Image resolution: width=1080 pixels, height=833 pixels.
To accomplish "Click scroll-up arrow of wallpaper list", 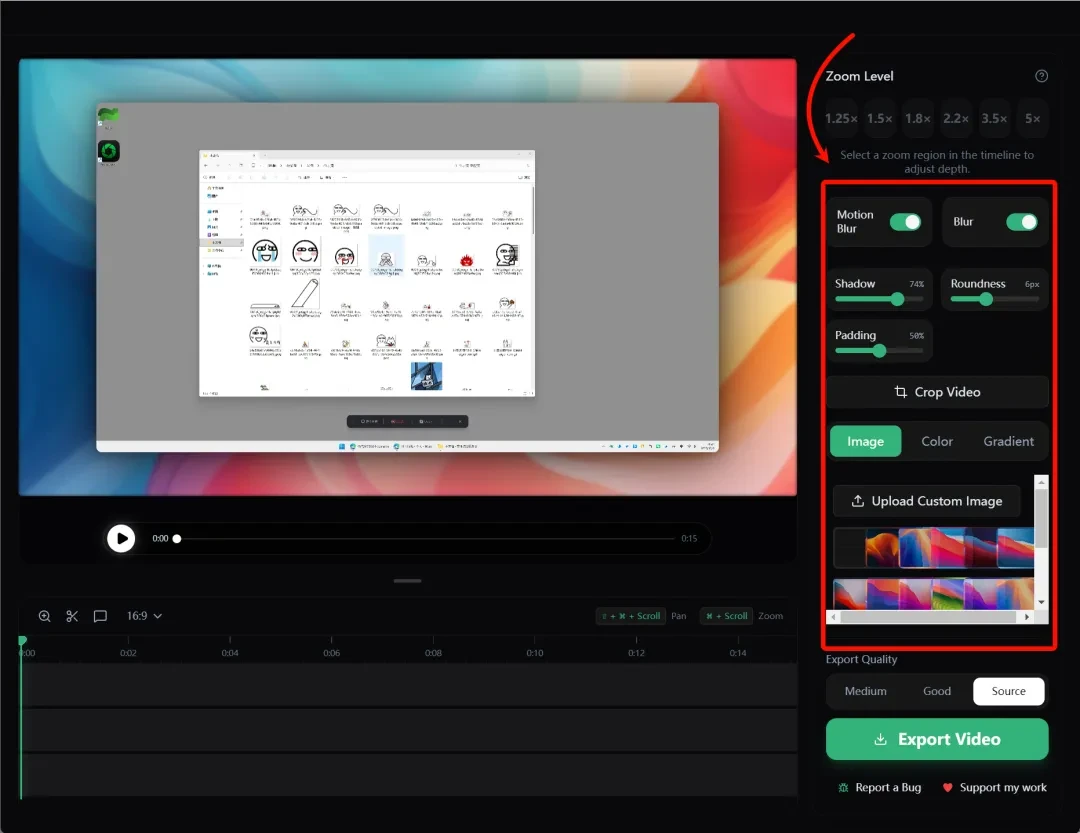I will (1041, 481).
